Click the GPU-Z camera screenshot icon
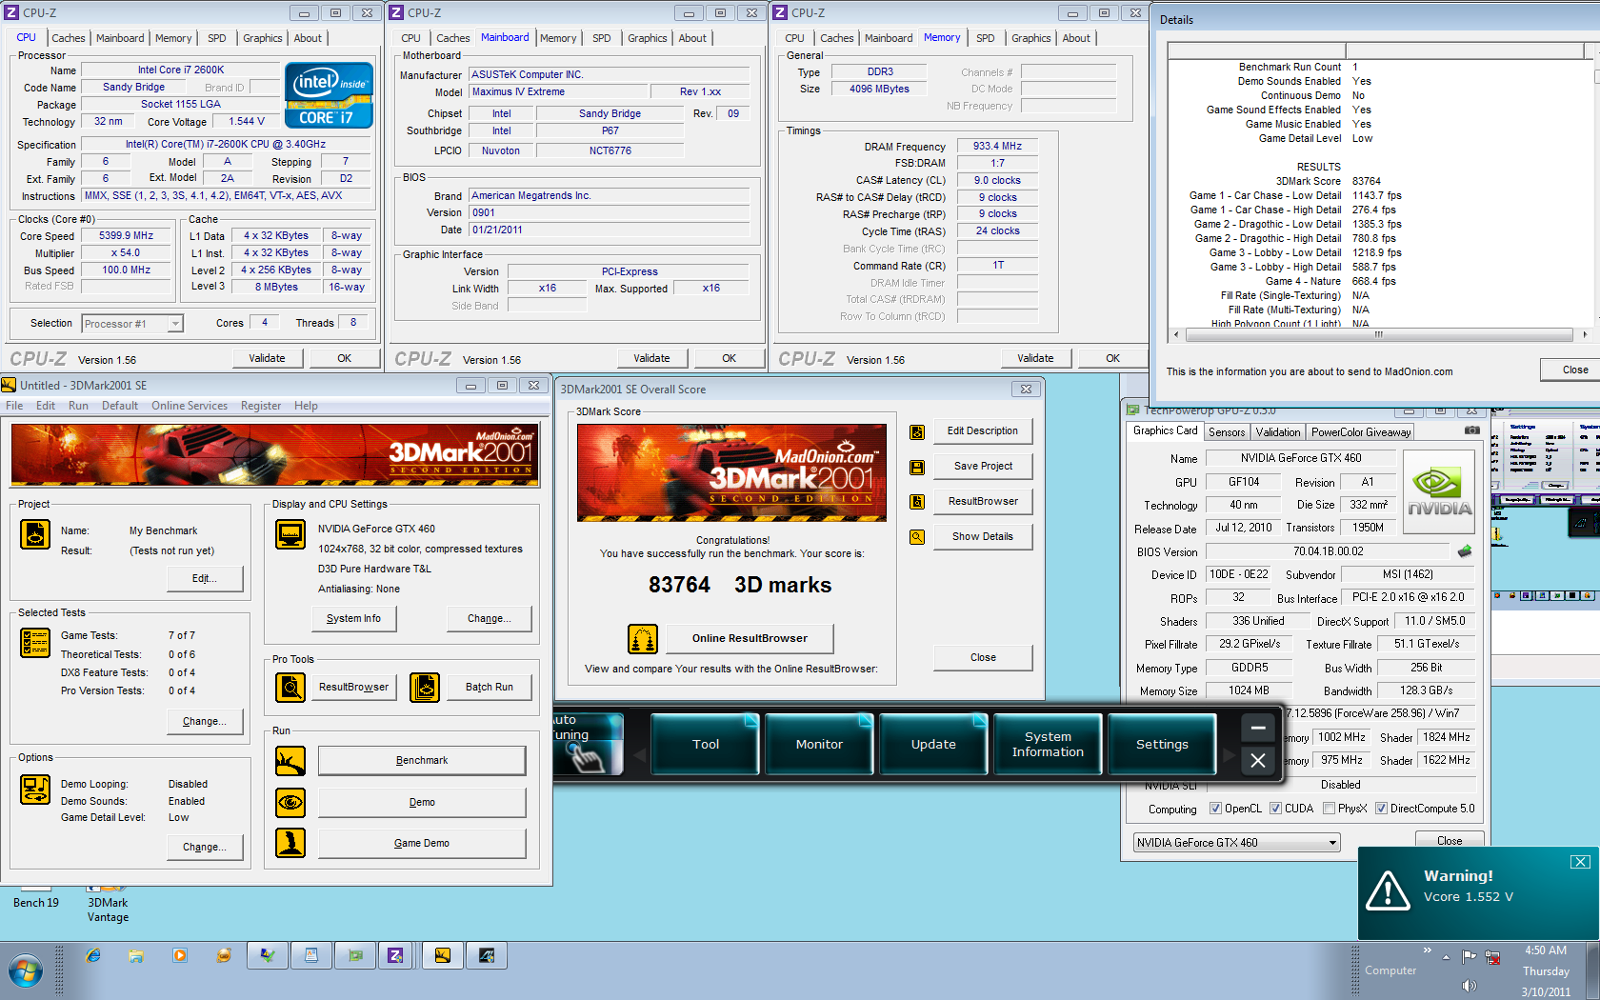Image resolution: width=1600 pixels, height=1000 pixels. [1472, 431]
